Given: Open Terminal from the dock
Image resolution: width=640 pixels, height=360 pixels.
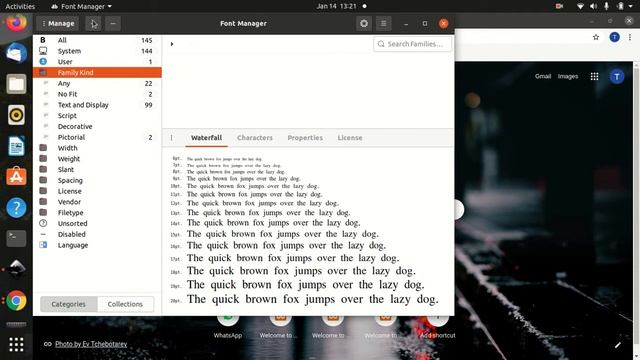Looking at the screenshot, I should (16, 239).
